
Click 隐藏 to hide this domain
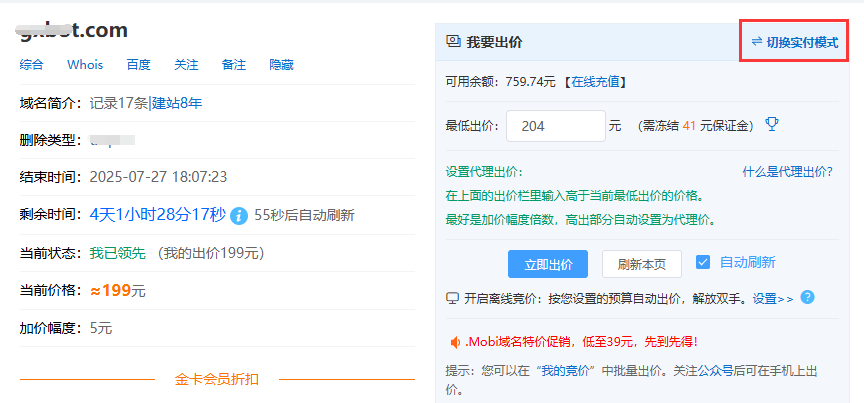tap(281, 65)
